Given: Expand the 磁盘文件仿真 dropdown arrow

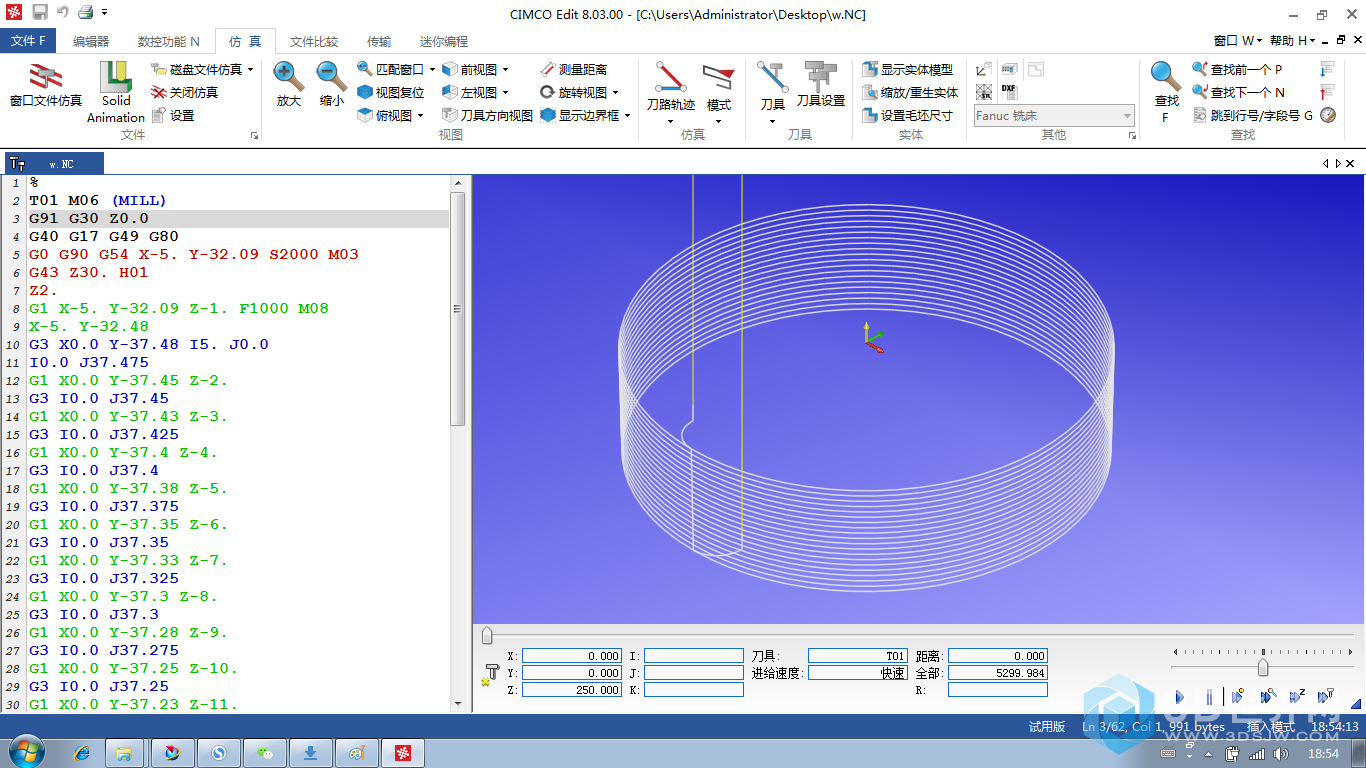Looking at the screenshot, I should tap(250, 70).
